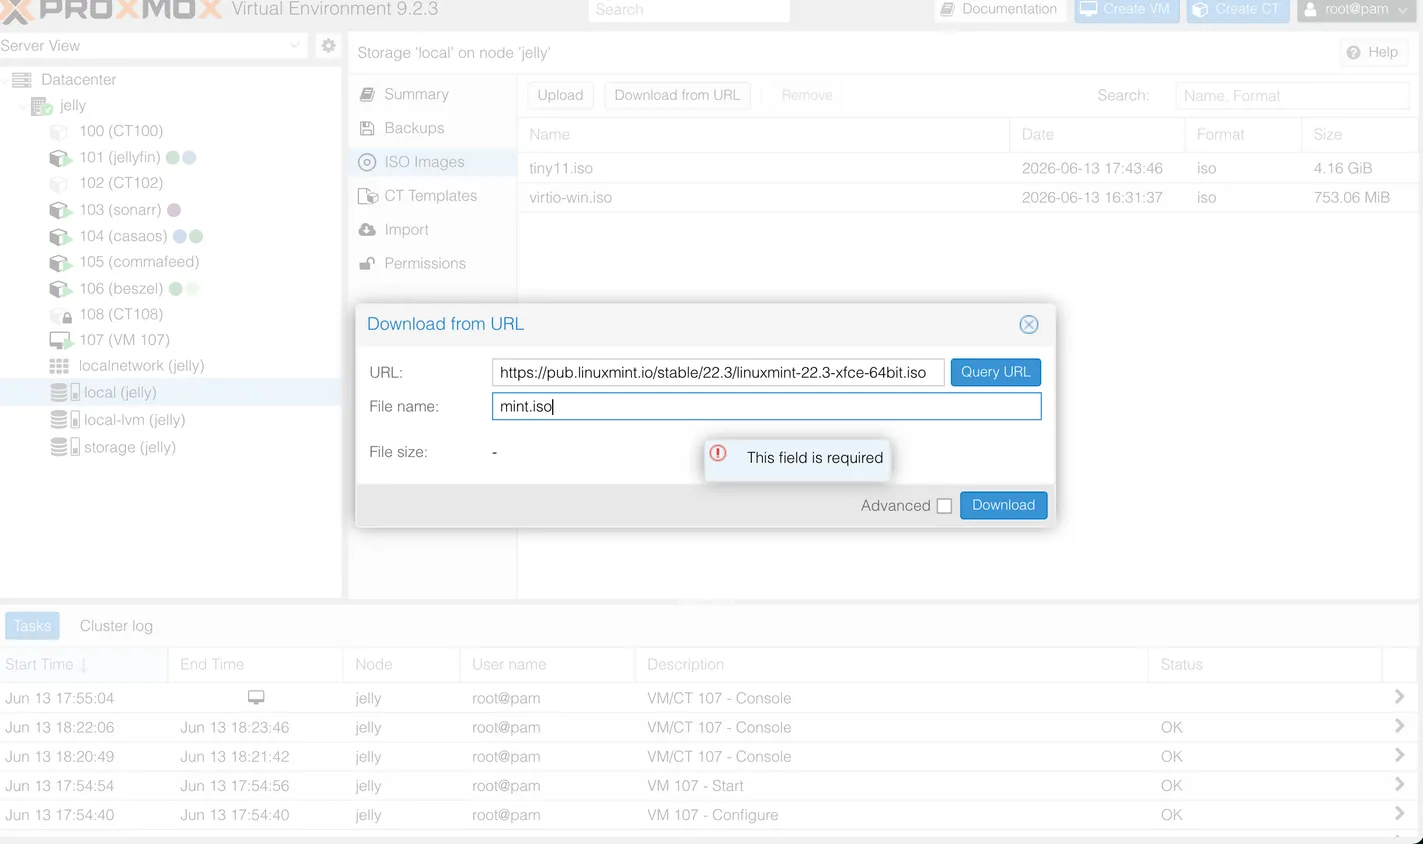Click the Help button
1423x844 pixels.
pyautogui.click(x=1372, y=52)
